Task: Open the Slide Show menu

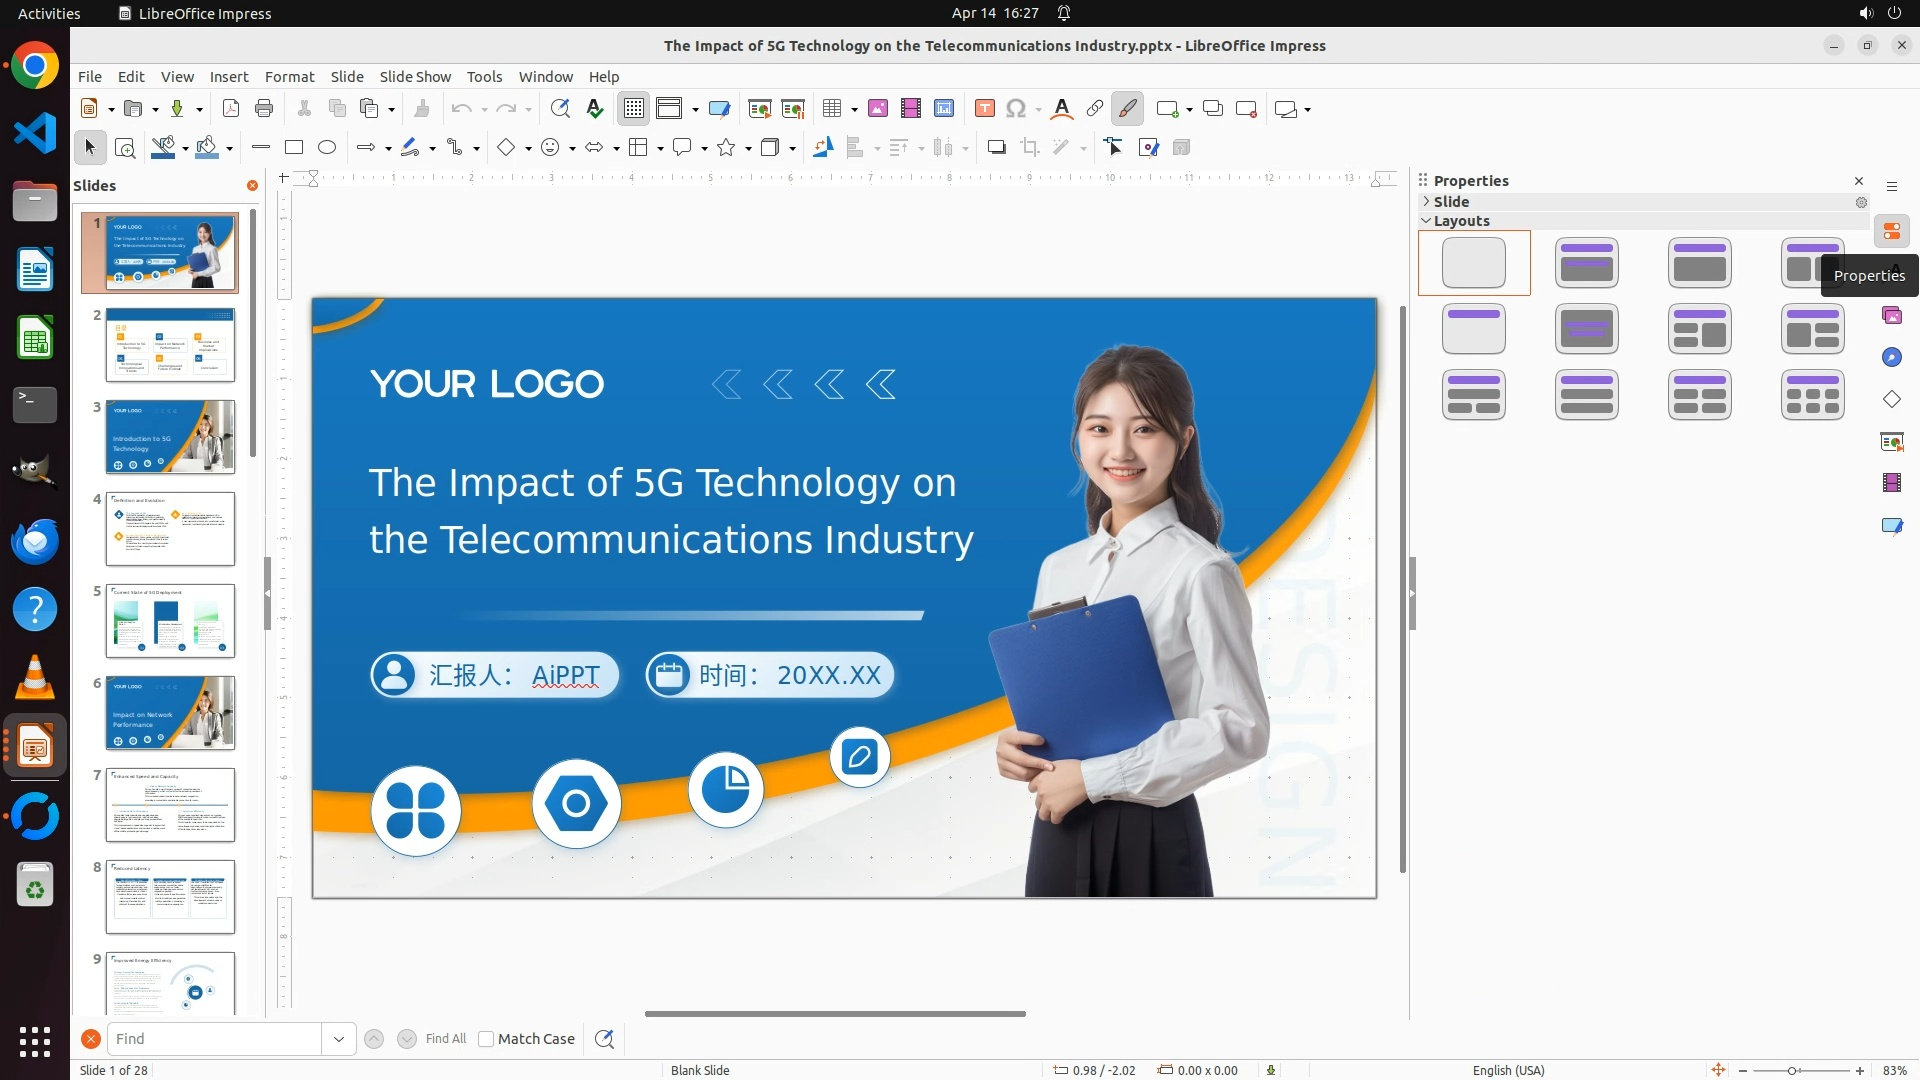Action: [415, 77]
